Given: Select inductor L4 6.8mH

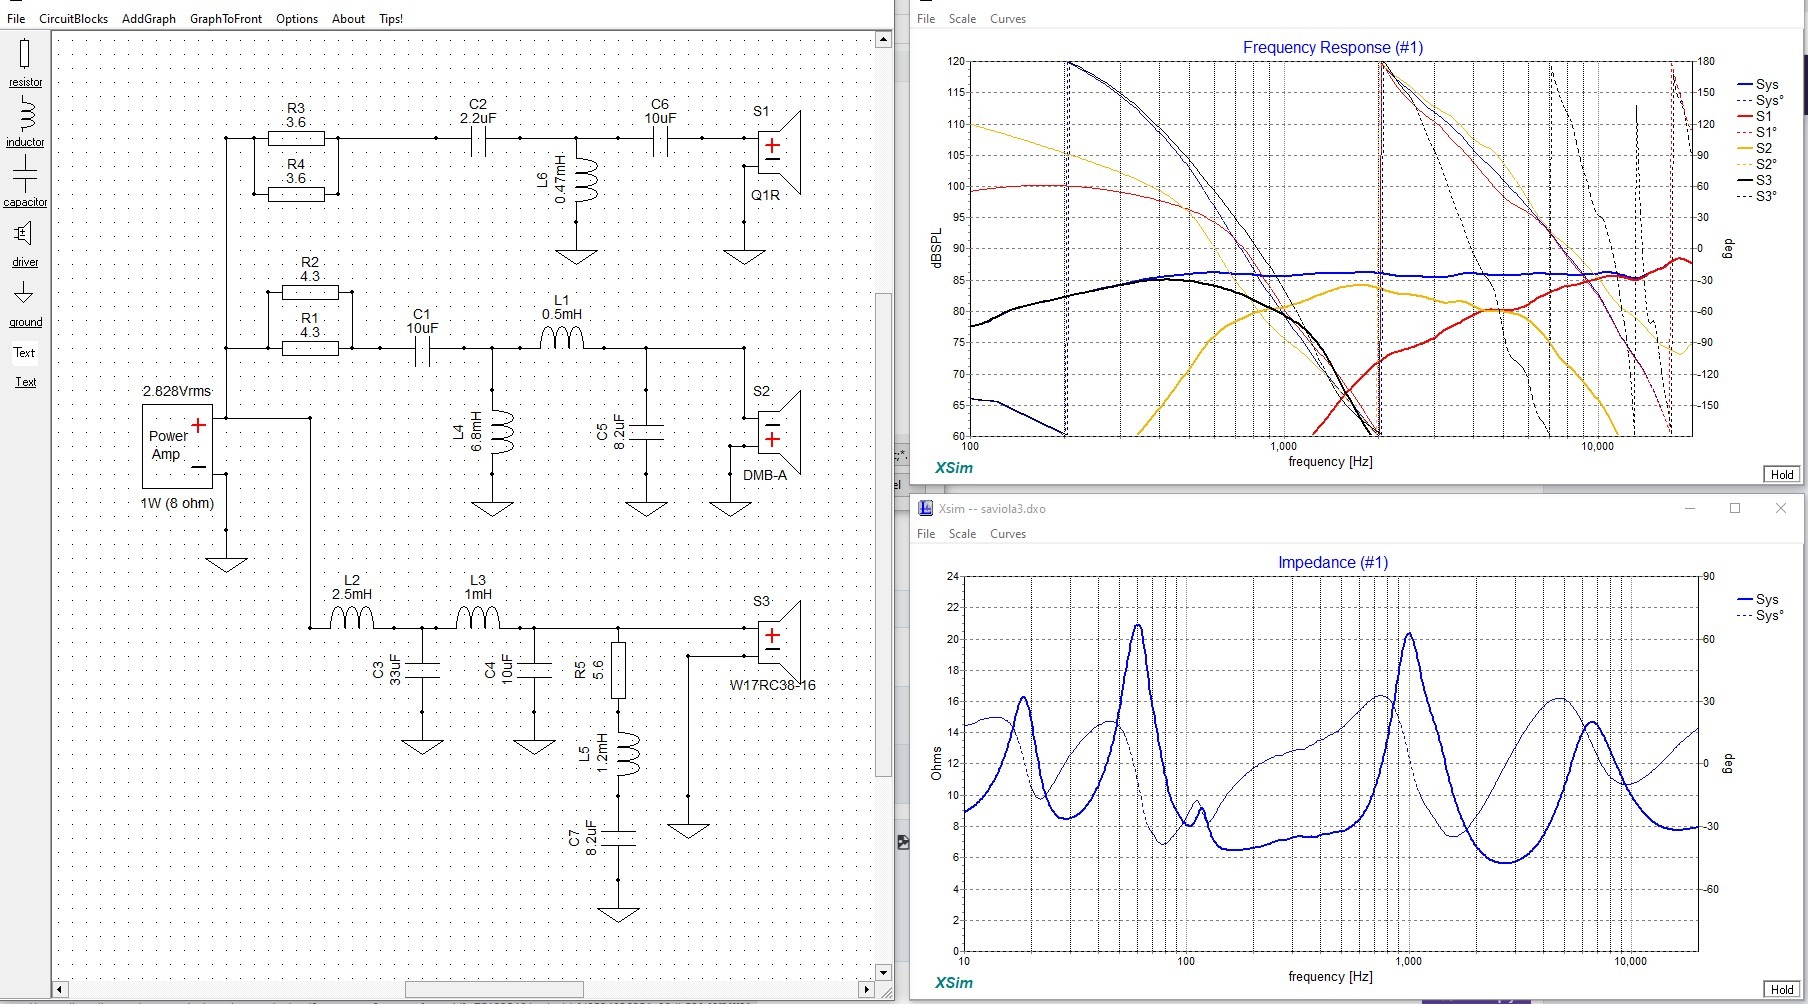Looking at the screenshot, I should pyautogui.click(x=500, y=432).
